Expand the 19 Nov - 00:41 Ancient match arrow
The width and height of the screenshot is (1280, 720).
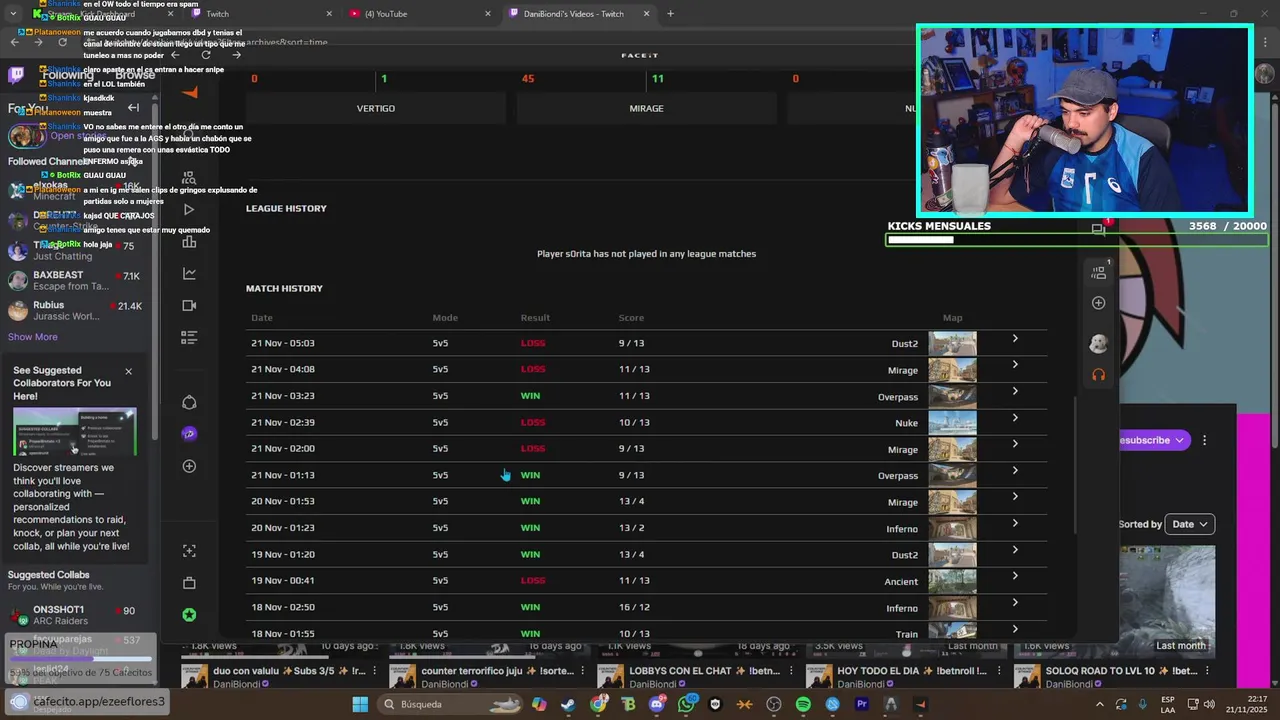click(1015, 576)
